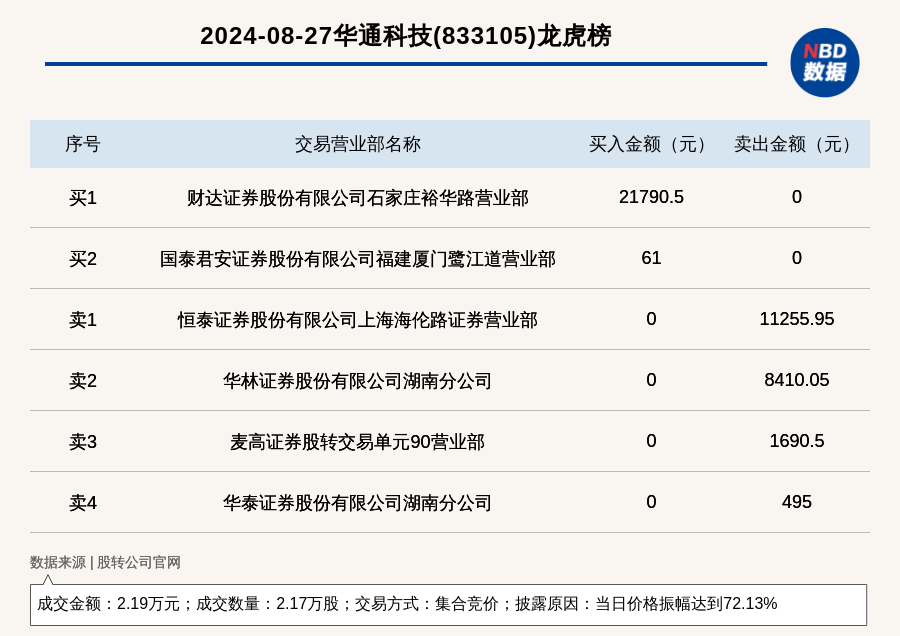
Task: Select 麦高证券股转交易单元90营业部
Action: click(358, 442)
